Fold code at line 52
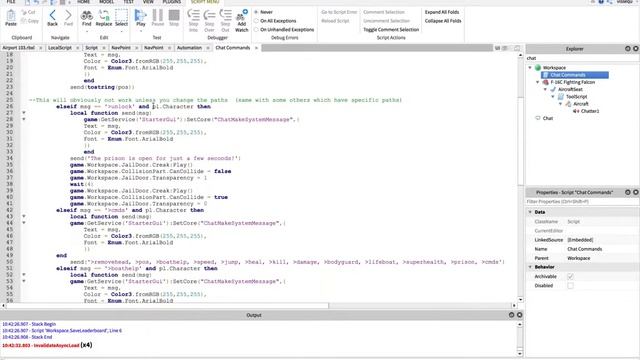Screen dimensions: 640x360 tap(24, 275)
